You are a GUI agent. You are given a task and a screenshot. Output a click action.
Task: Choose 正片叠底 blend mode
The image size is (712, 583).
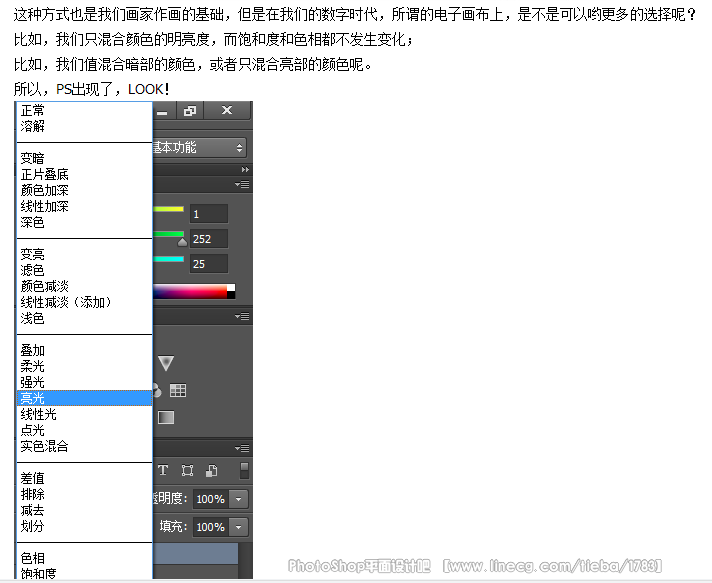84,174
